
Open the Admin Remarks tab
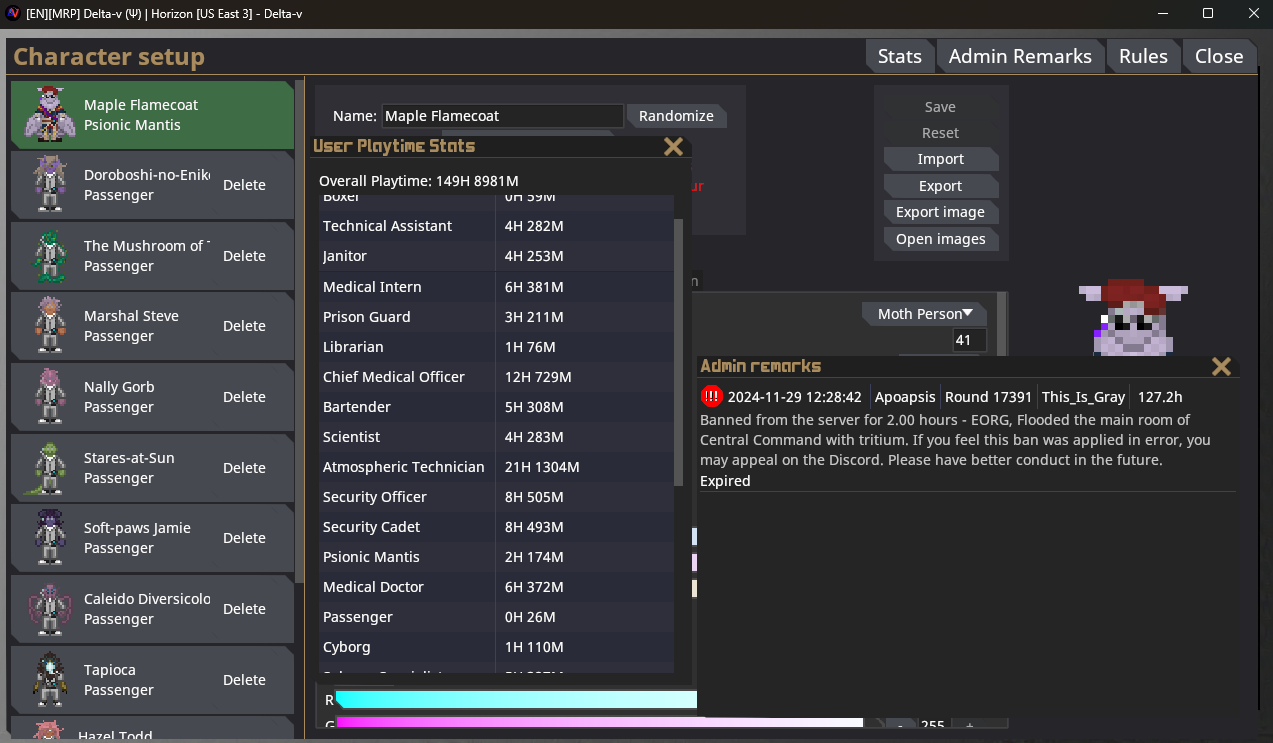pos(1020,56)
